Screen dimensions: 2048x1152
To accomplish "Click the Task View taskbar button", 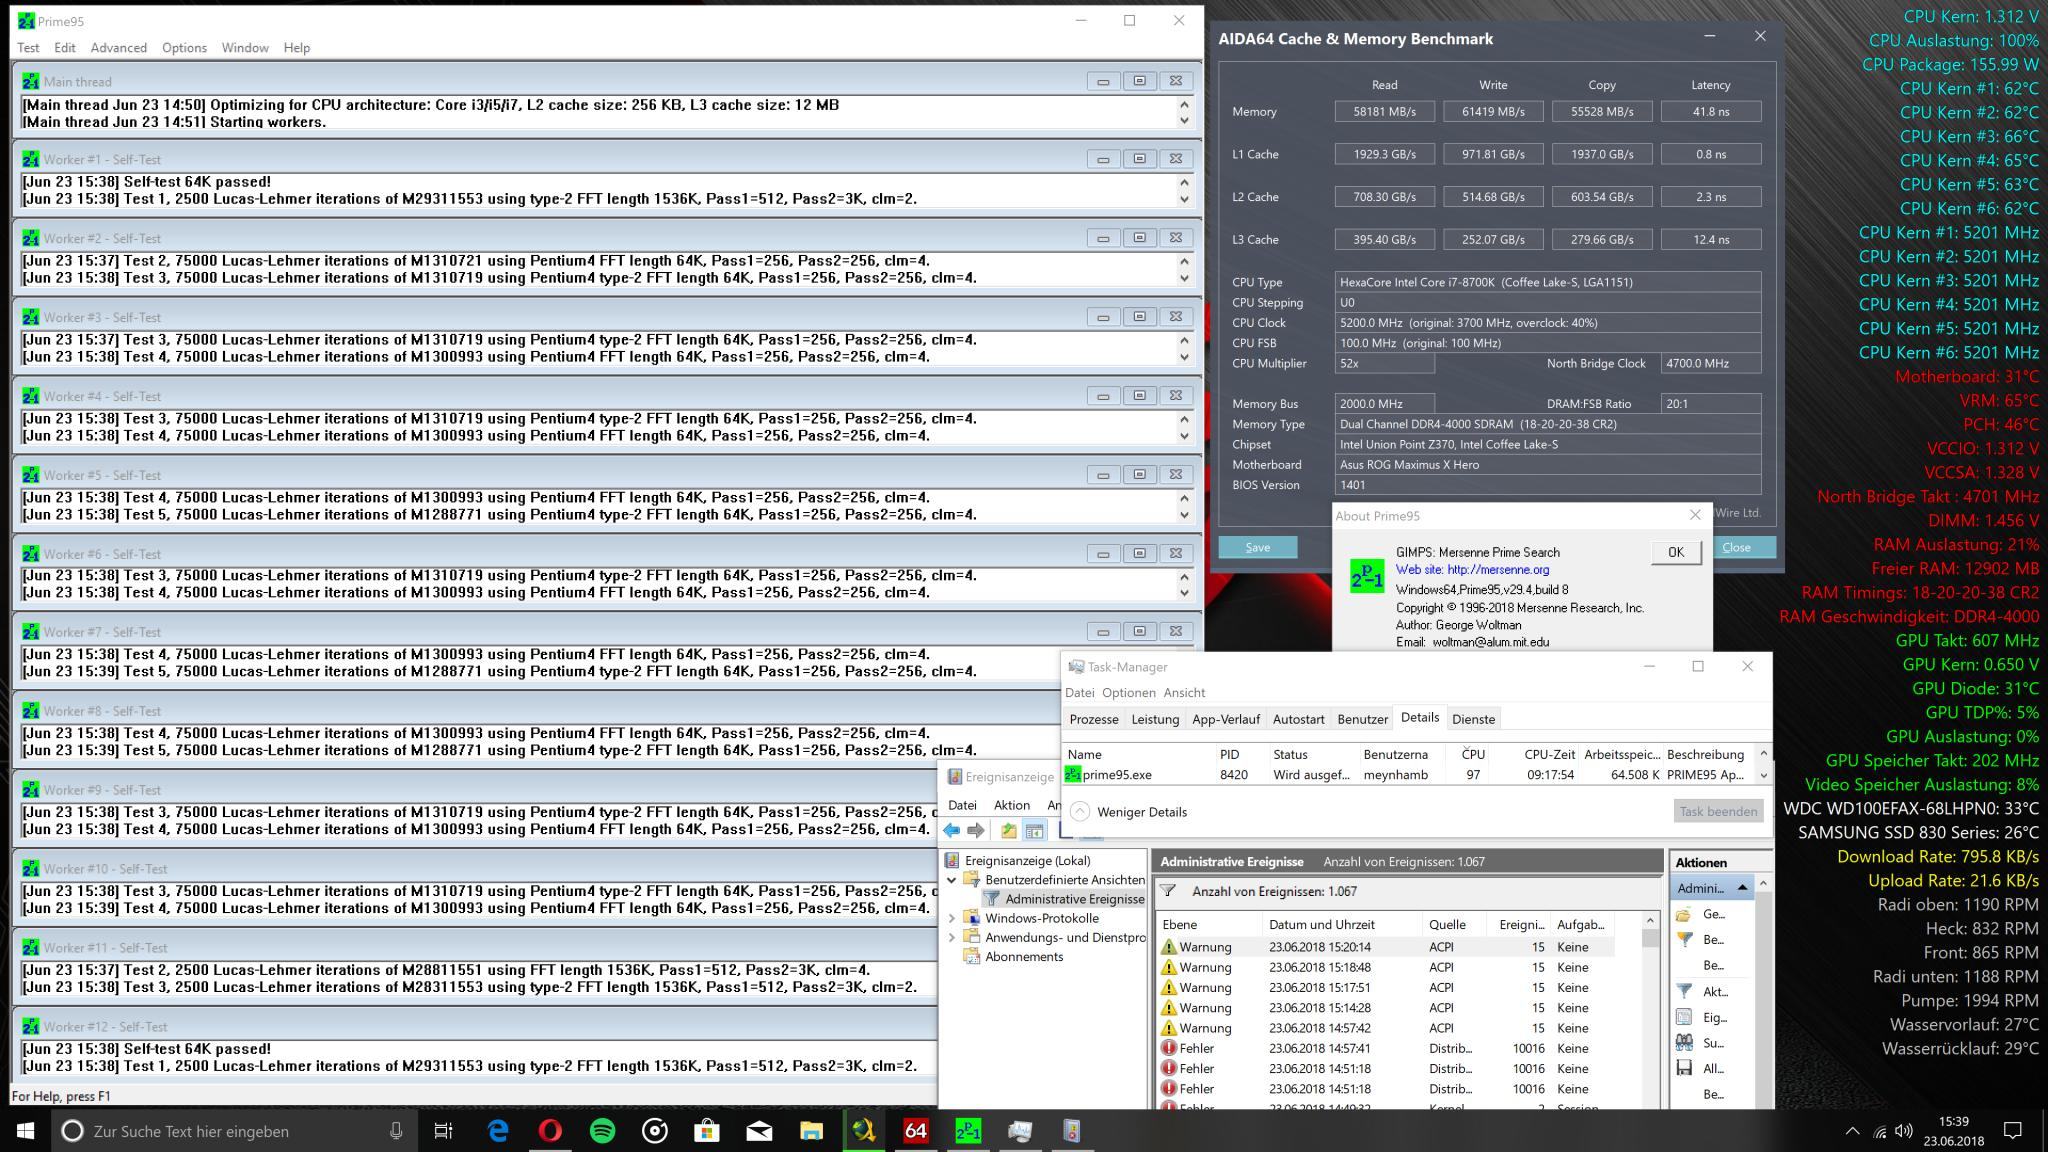I will click(x=444, y=1131).
